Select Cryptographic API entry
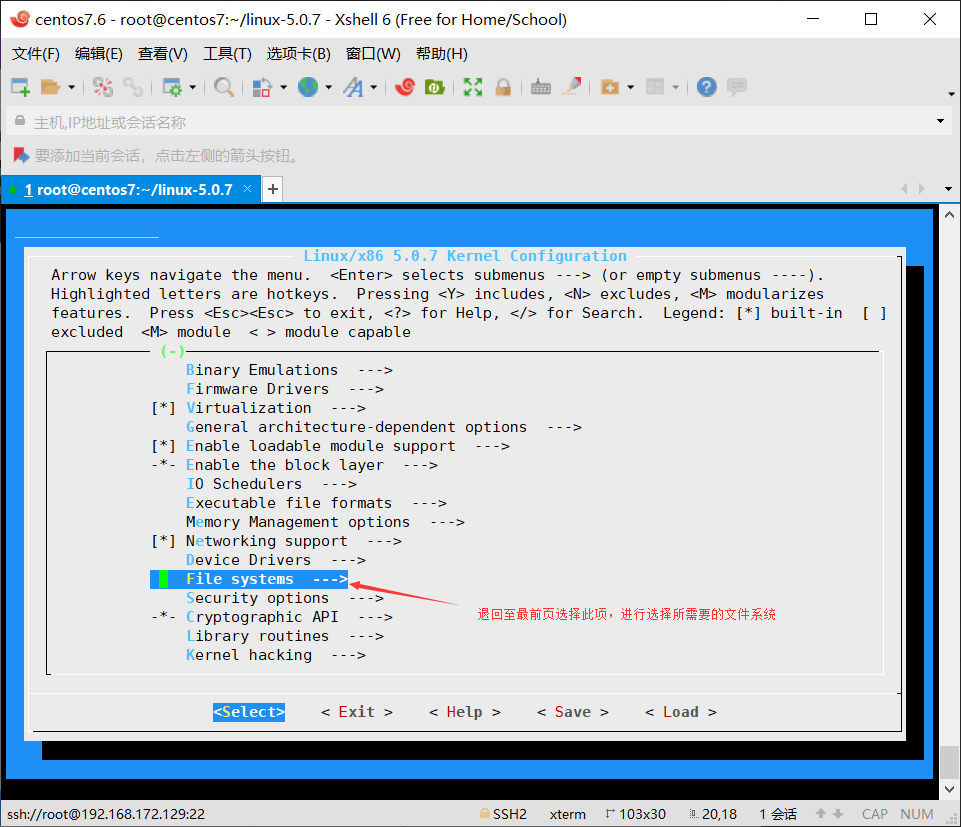This screenshot has width=961, height=827. pyautogui.click(x=289, y=617)
